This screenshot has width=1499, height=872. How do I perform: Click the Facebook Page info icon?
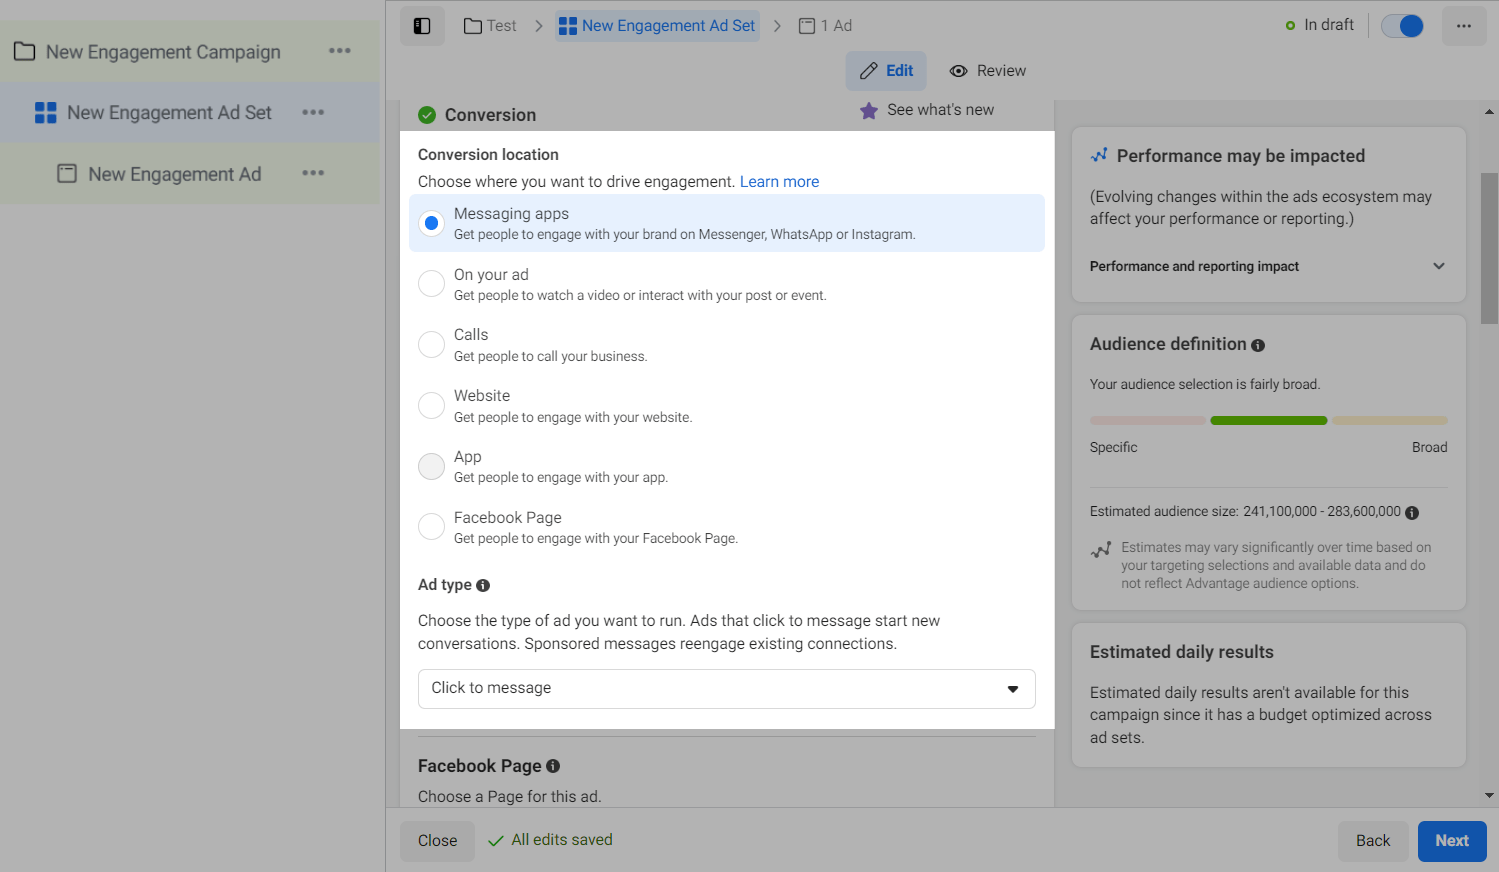coord(553,766)
